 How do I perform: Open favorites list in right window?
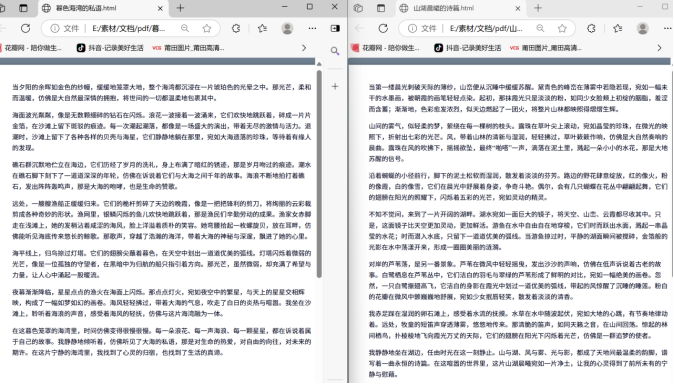coord(618,28)
